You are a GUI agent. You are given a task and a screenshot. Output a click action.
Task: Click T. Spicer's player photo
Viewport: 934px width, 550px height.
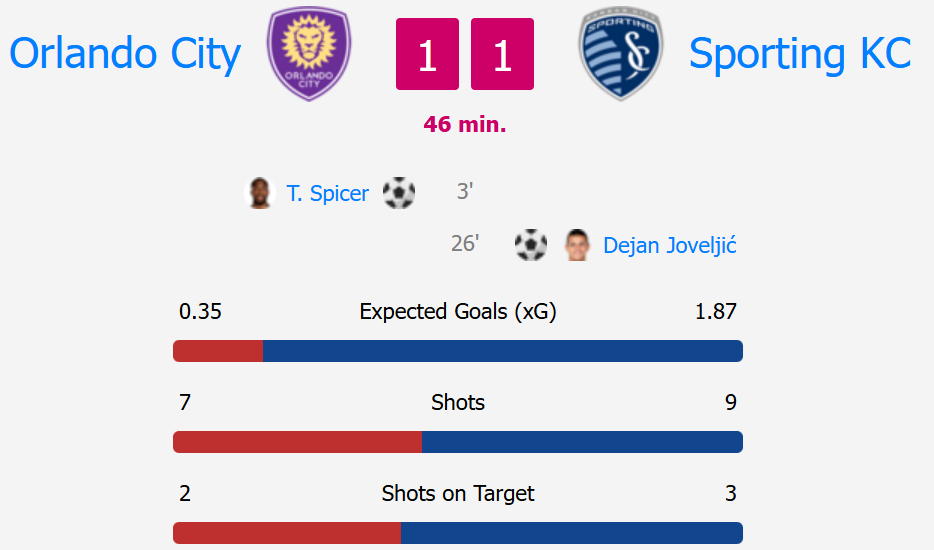(260, 193)
